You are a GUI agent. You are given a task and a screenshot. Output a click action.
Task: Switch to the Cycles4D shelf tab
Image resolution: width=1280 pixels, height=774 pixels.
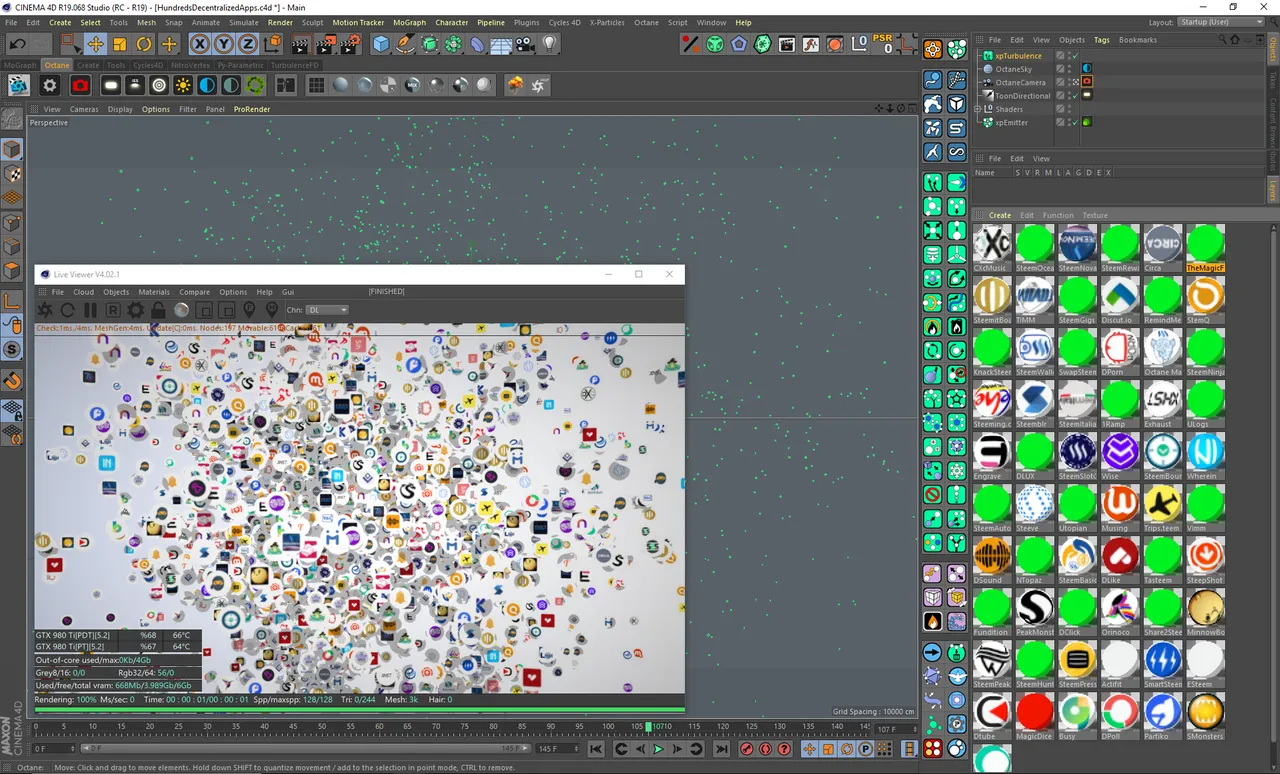[148, 65]
